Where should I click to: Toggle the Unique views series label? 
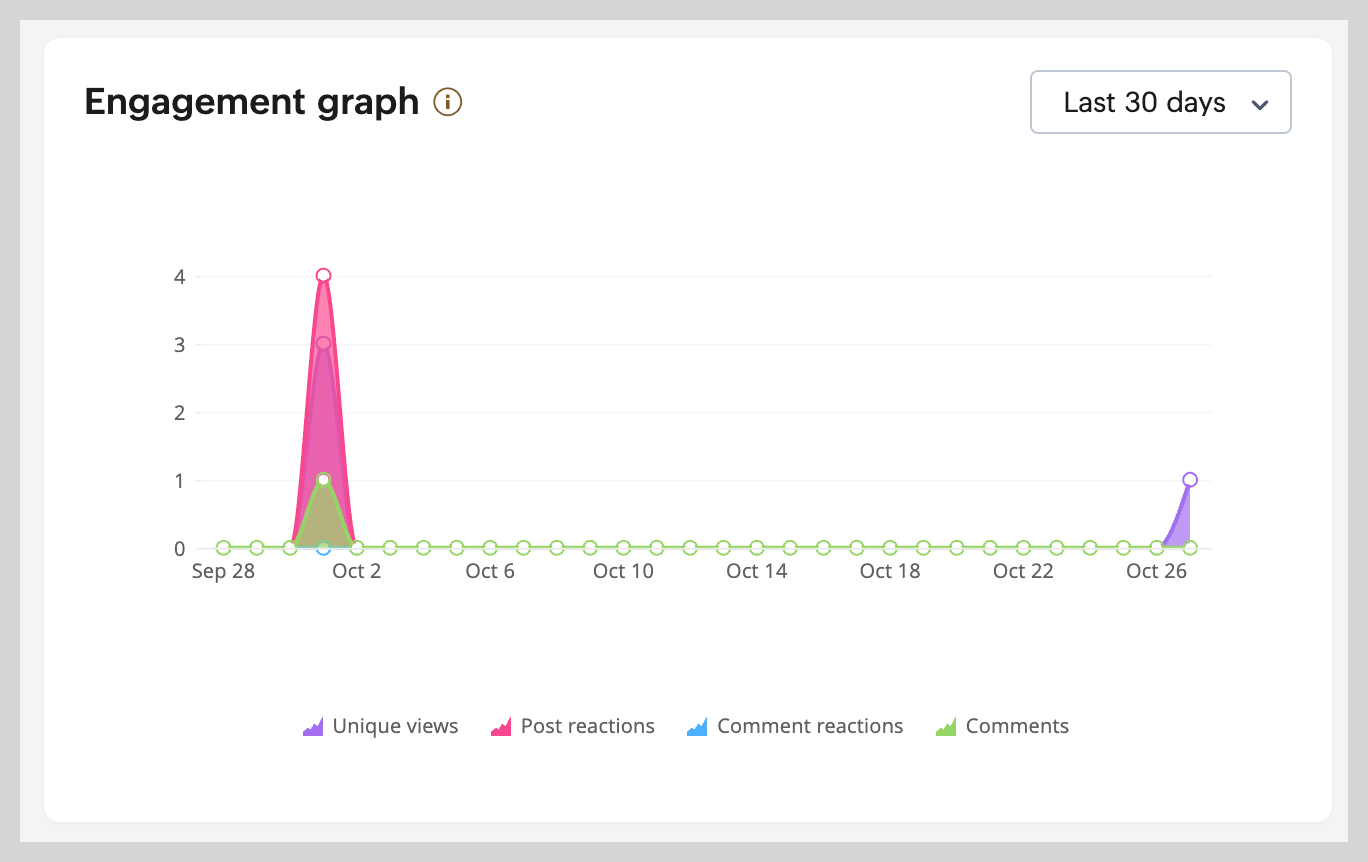(x=395, y=727)
